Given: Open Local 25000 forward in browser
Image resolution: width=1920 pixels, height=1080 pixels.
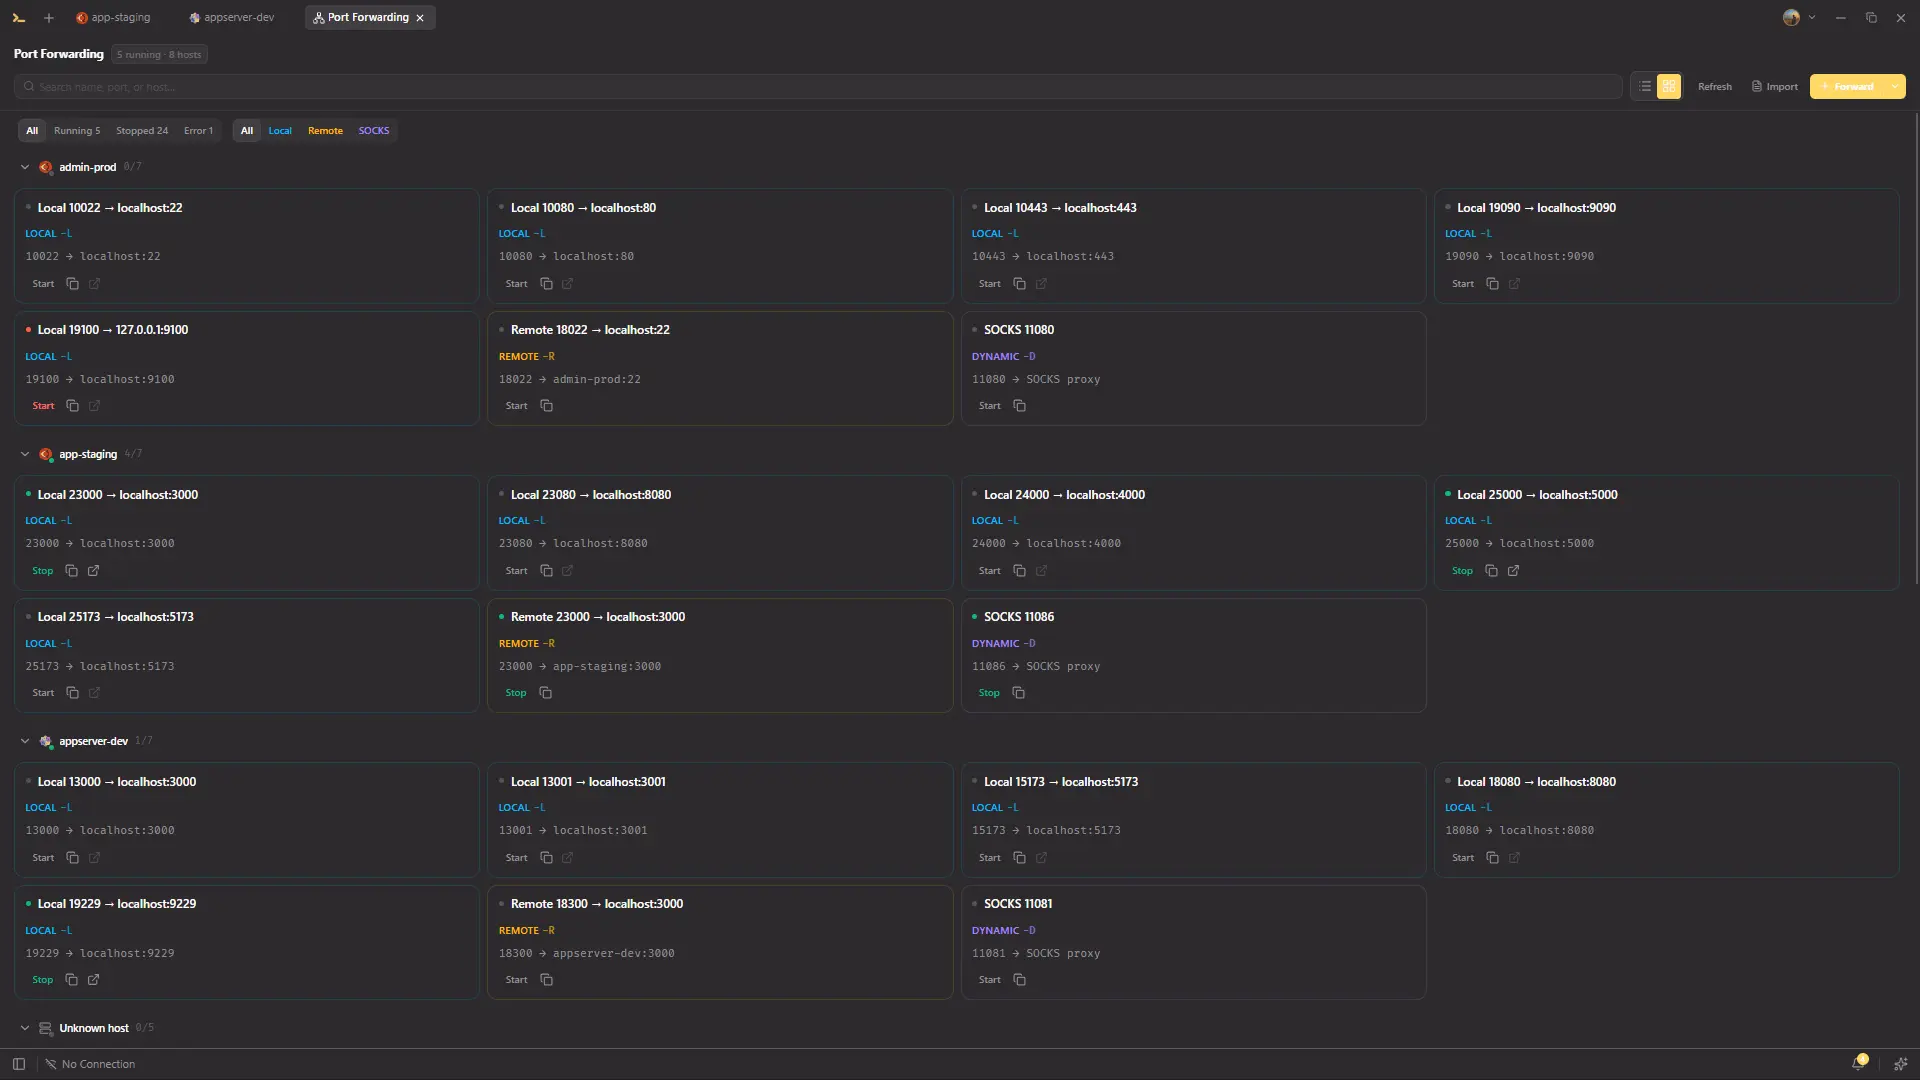Looking at the screenshot, I should pos(1513,571).
